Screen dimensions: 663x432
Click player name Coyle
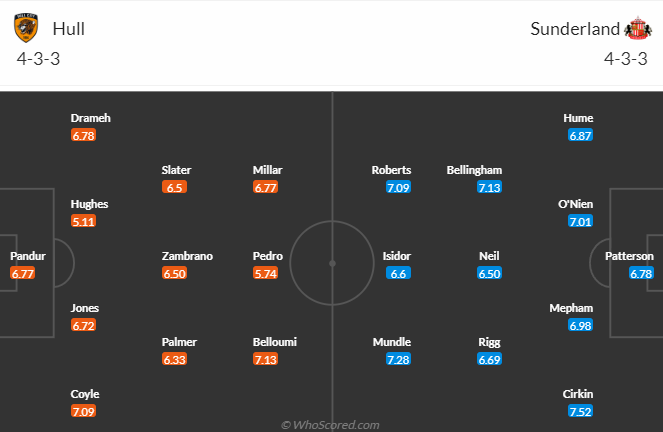pyautogui.click(x=85, y=394)
